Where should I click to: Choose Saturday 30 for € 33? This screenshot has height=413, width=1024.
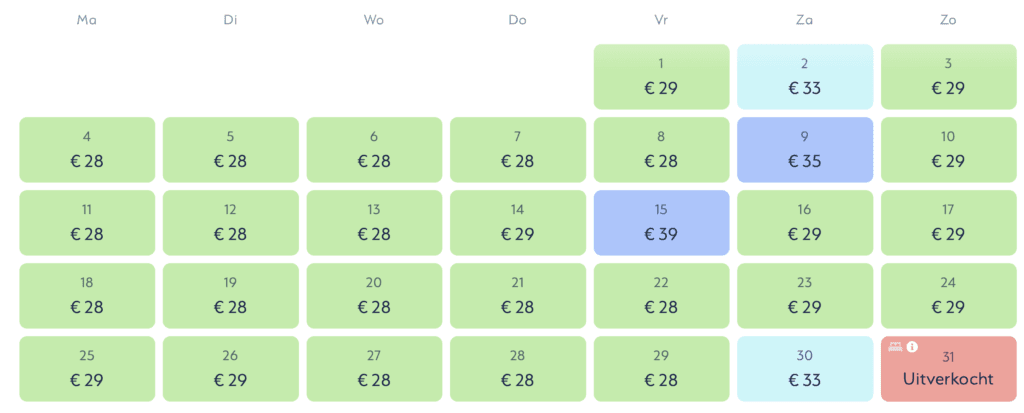[805, 369]
